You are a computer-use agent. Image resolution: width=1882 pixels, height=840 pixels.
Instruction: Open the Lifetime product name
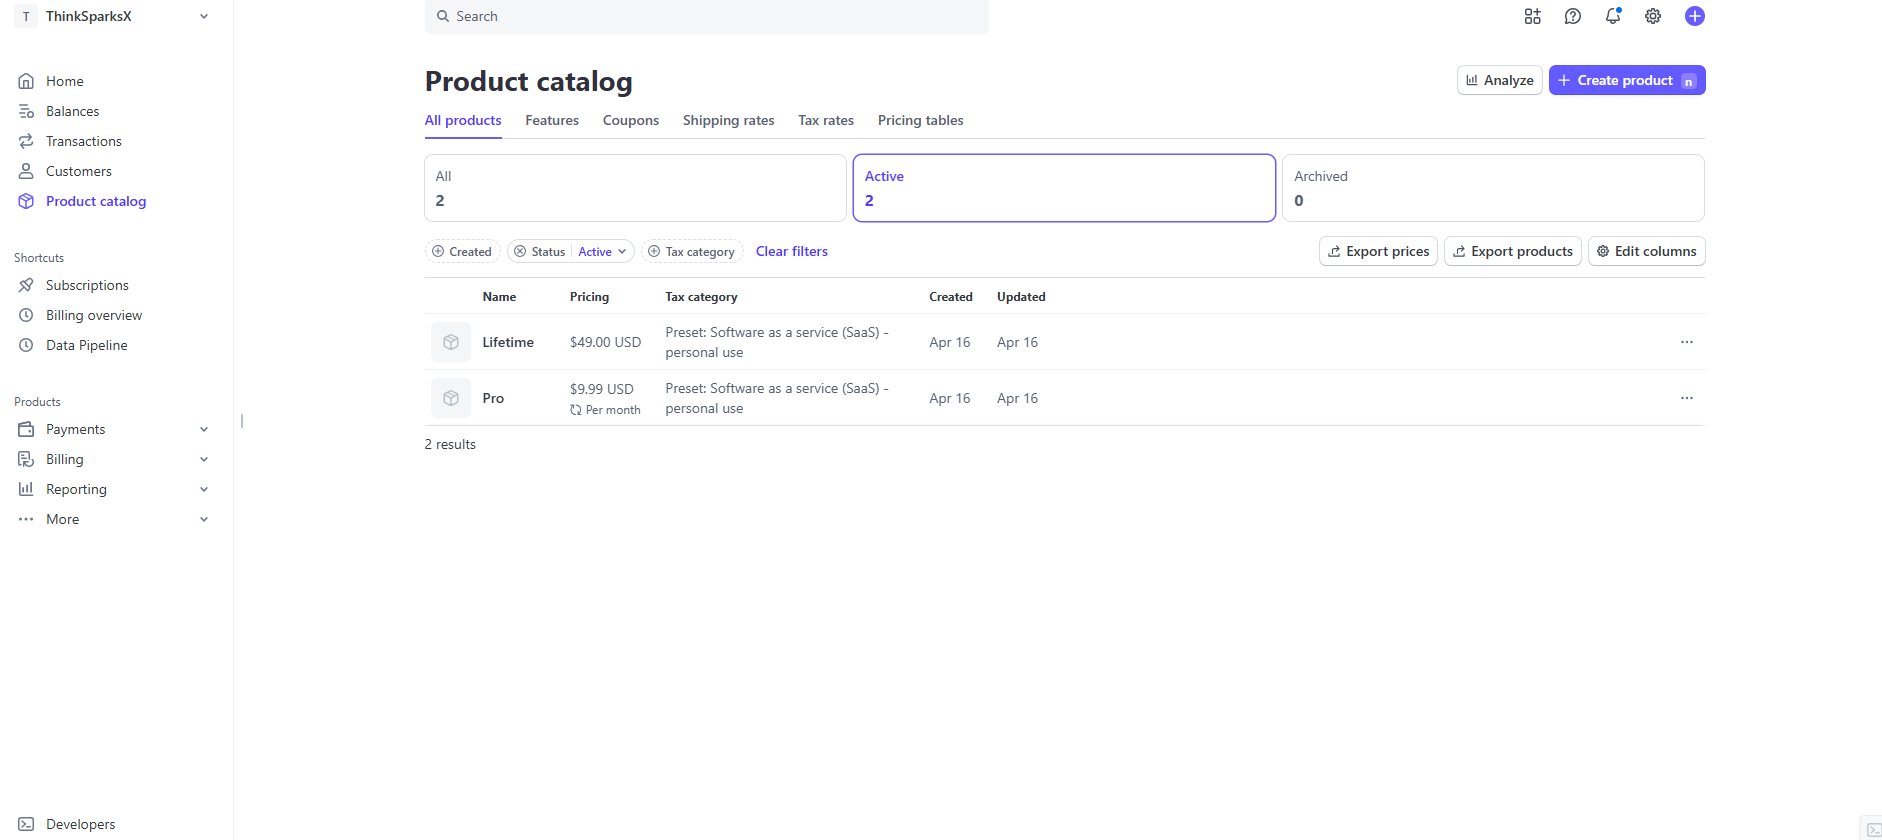[x=508, y=342]
